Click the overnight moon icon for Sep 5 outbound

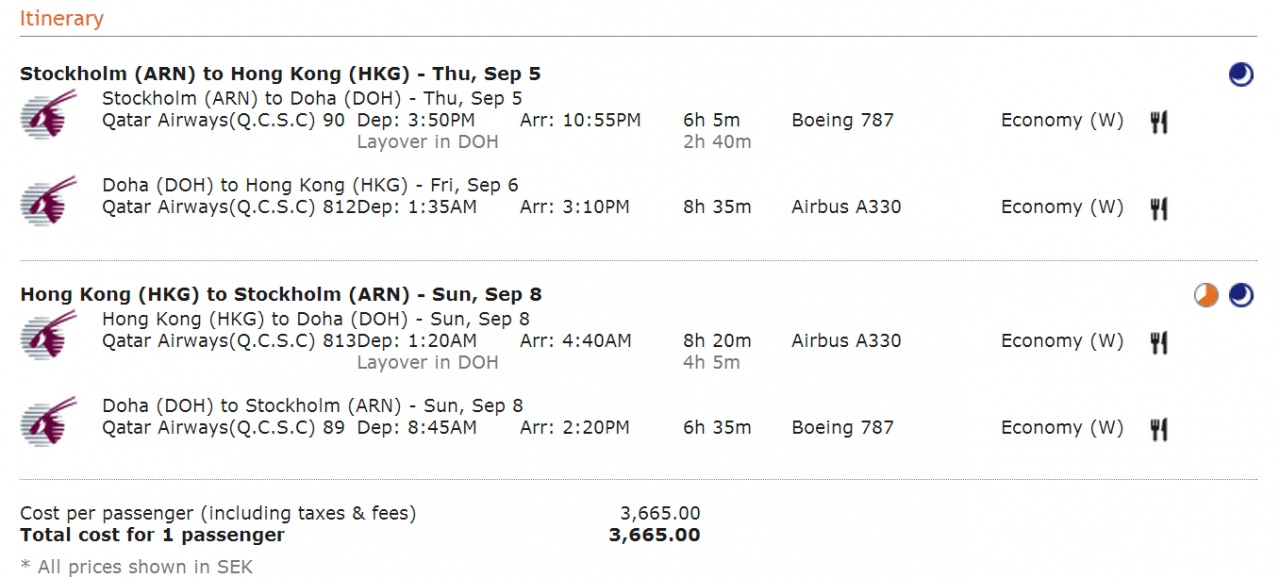[x=1241, y=75]
